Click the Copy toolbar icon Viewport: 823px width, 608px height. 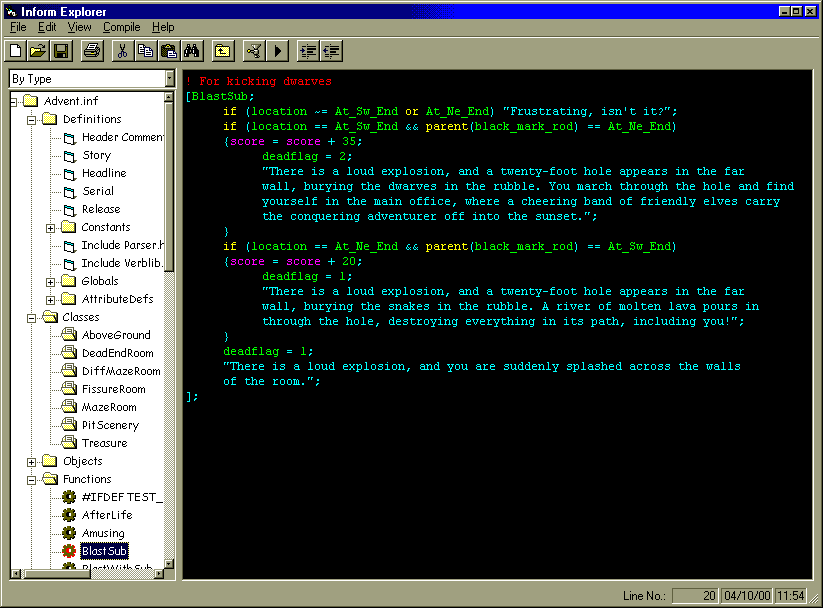[145, 51]
